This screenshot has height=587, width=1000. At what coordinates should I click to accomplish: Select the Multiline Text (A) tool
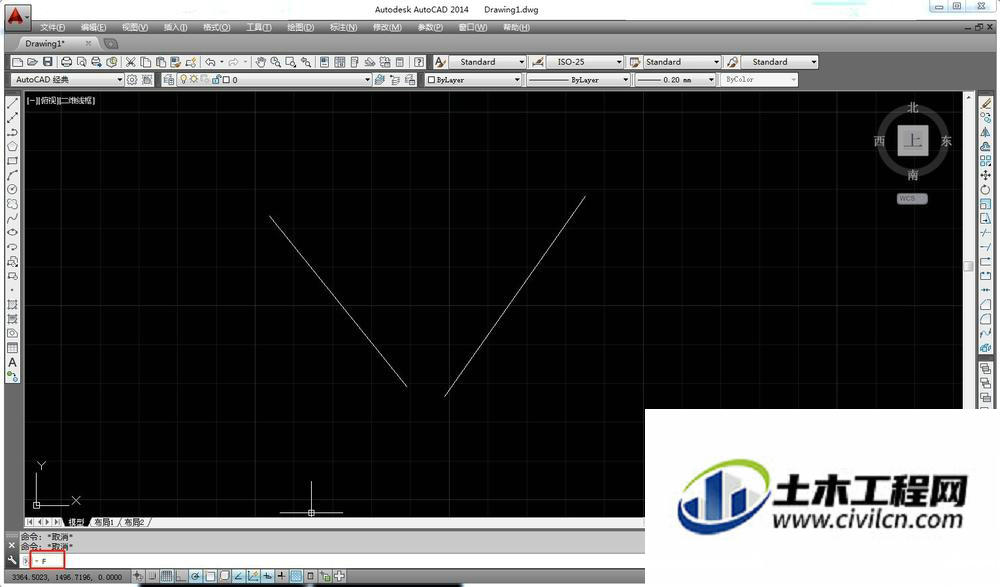point(12,362)
